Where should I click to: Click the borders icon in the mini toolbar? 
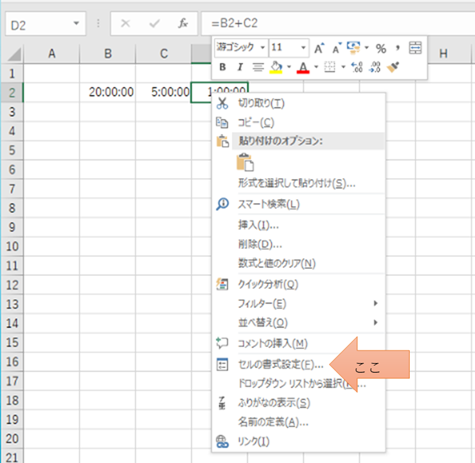(330, 67)
